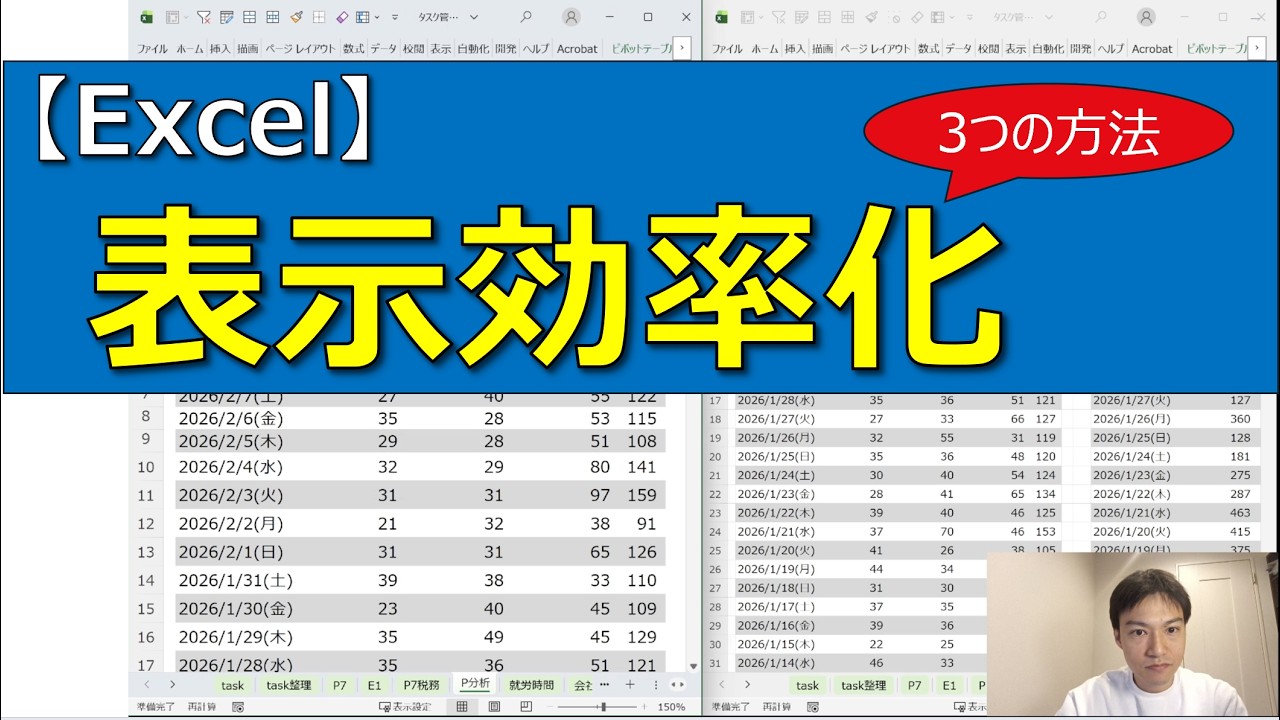The height and width of the screenshot is (720, 1280).
Task: Select the format painter brush in left window
Action: [x=296, y=17]
